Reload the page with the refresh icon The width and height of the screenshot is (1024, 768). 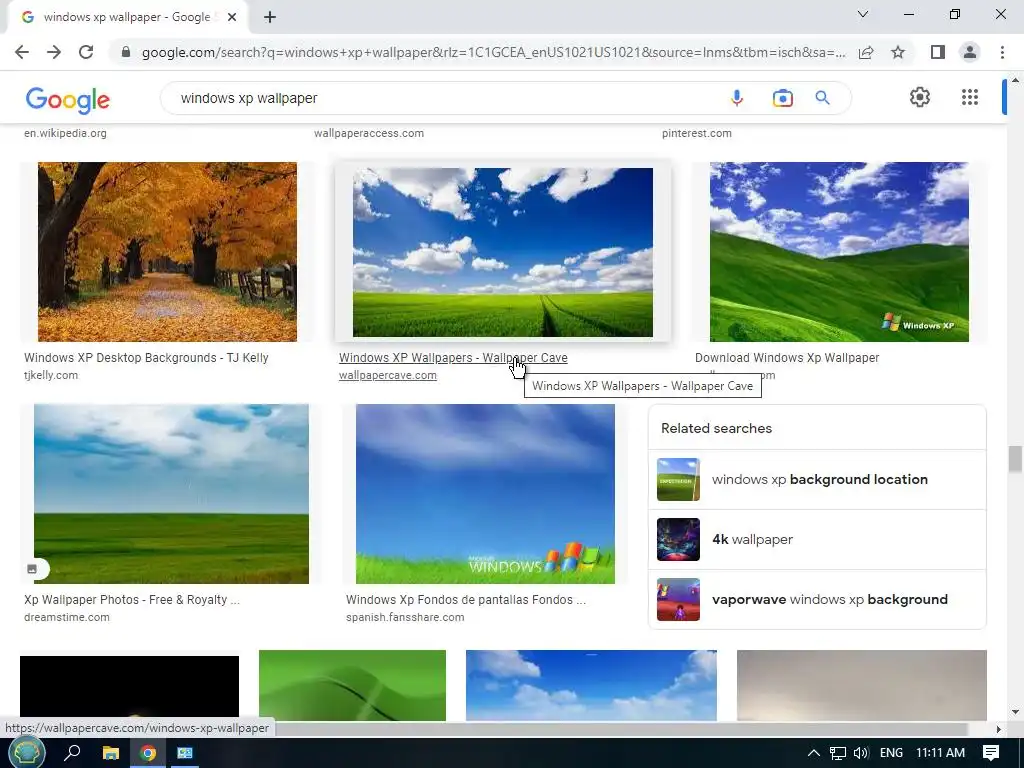pos(86,52)
